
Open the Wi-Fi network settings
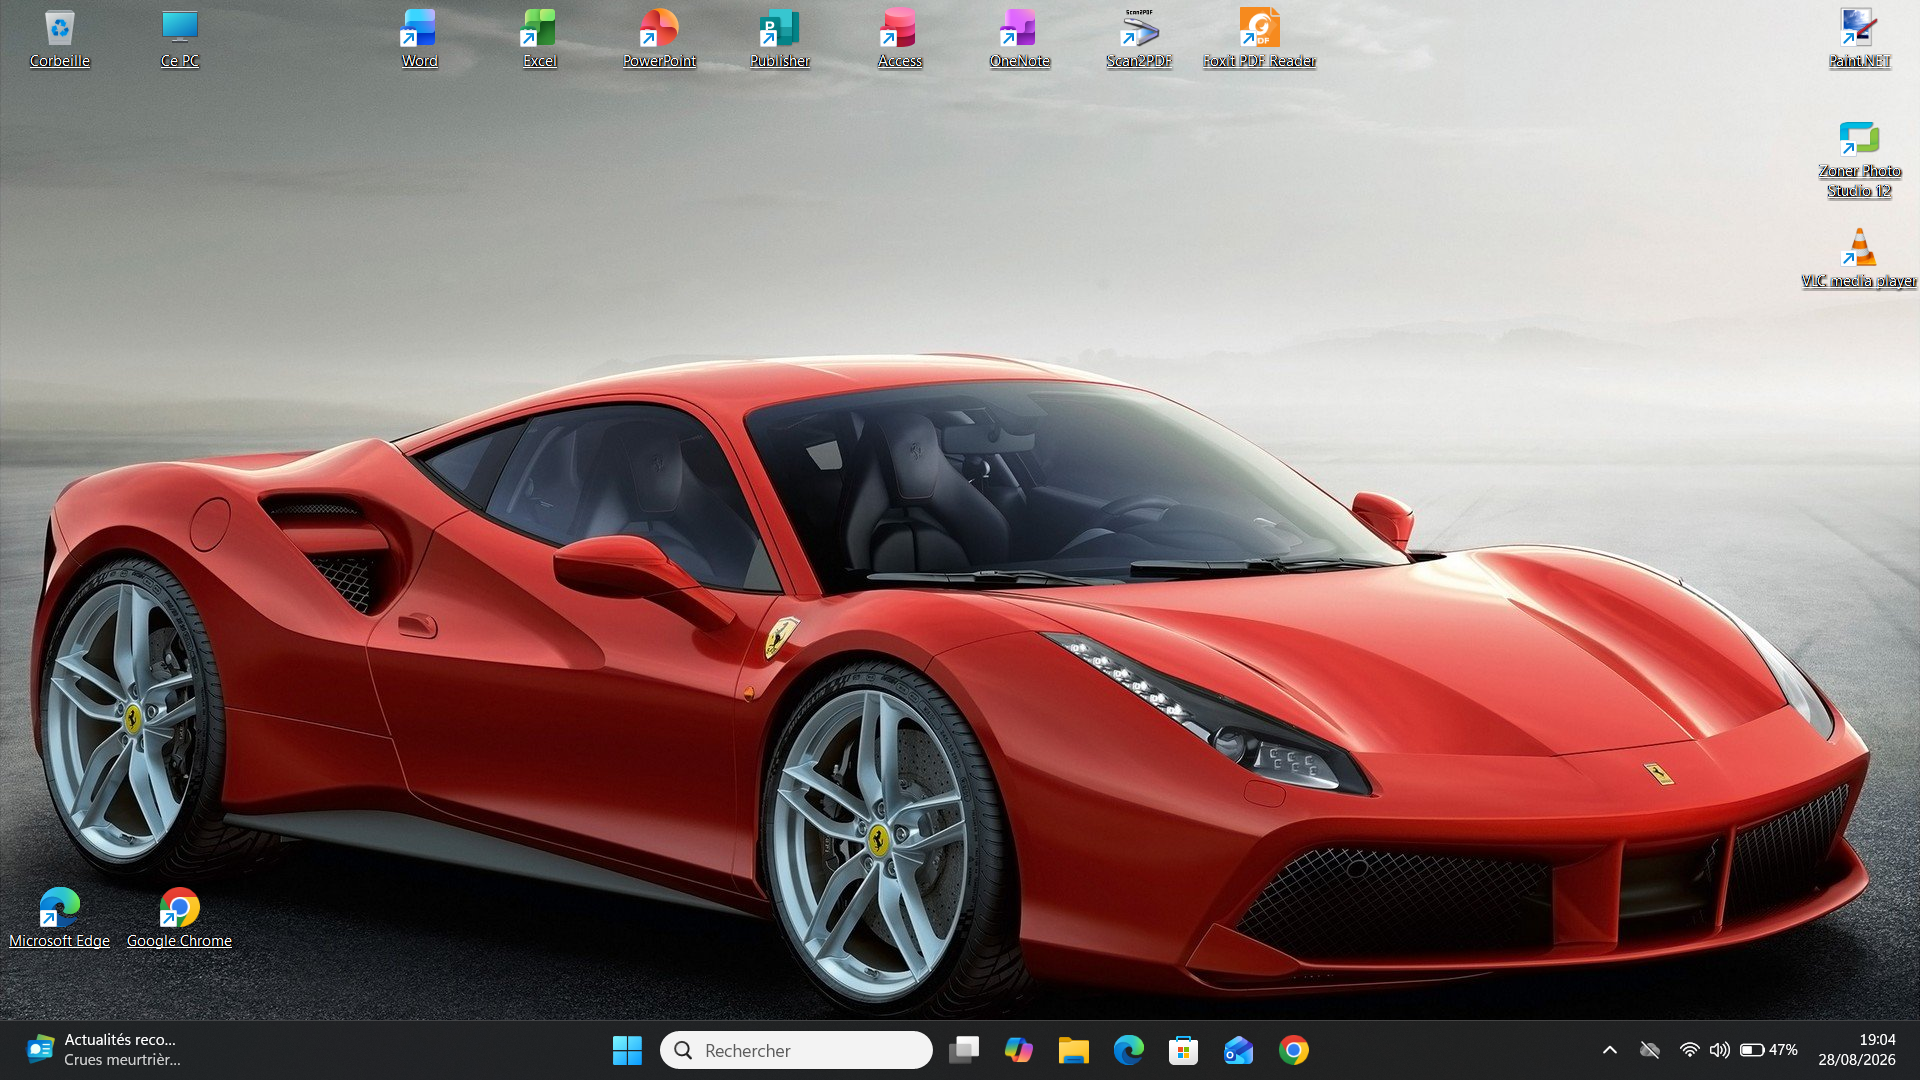tap(1689, 1050)
